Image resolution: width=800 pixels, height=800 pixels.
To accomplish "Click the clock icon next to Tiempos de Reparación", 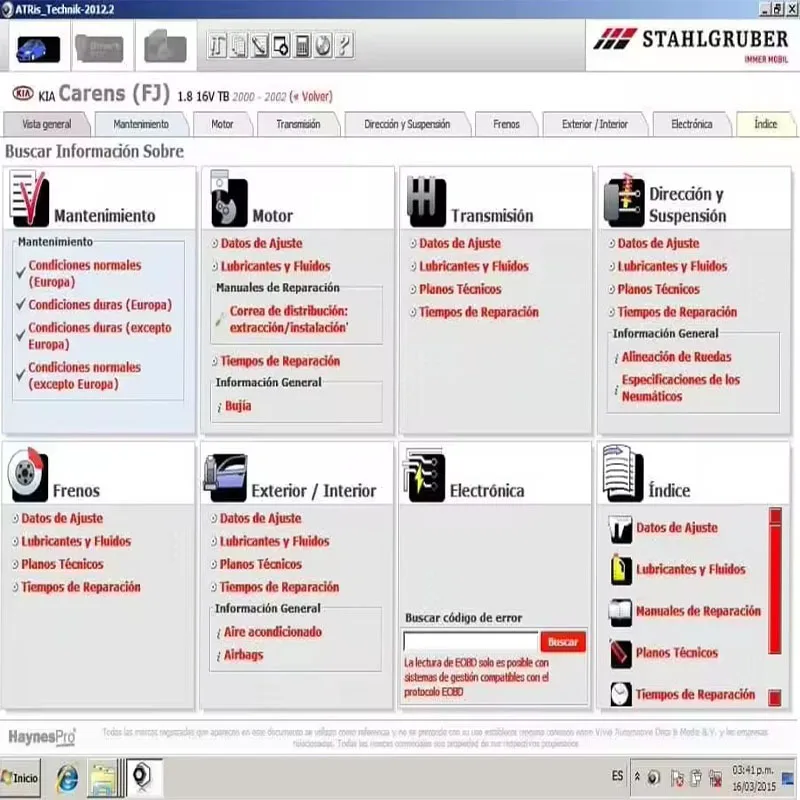I will pyautogui.click(x=619, y=693).
